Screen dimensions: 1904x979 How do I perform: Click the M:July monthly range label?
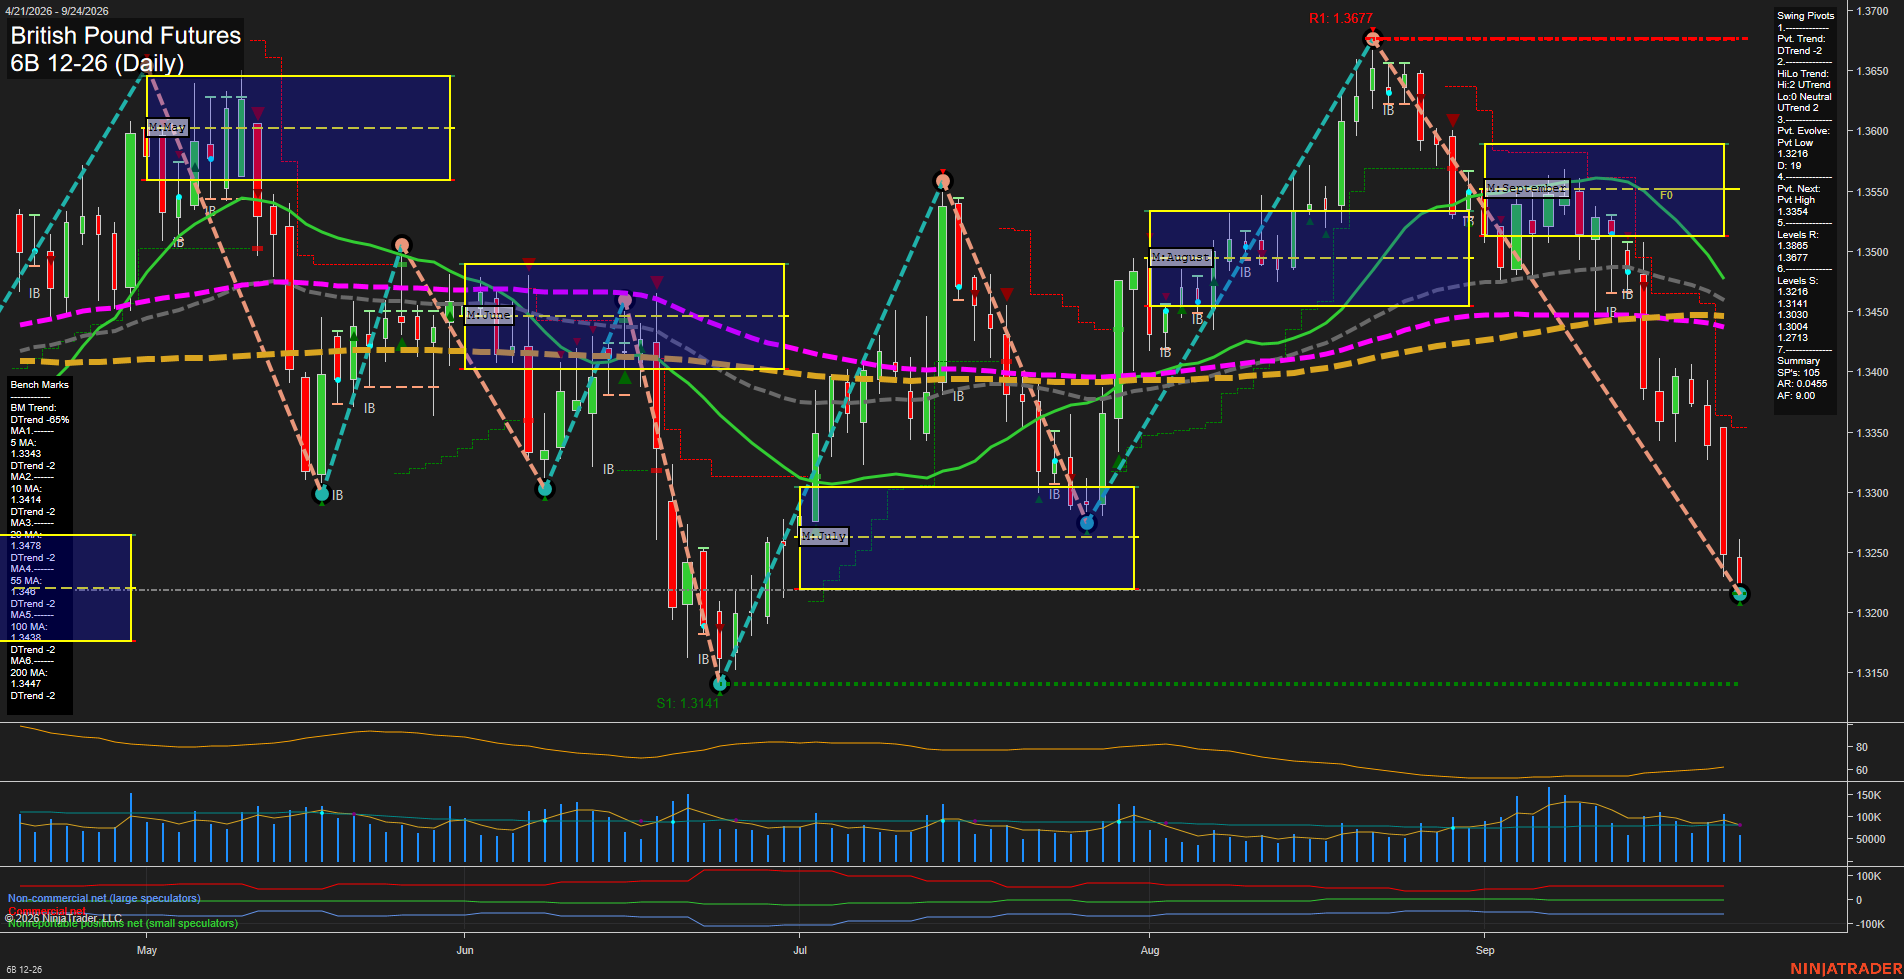pos(824,536)
